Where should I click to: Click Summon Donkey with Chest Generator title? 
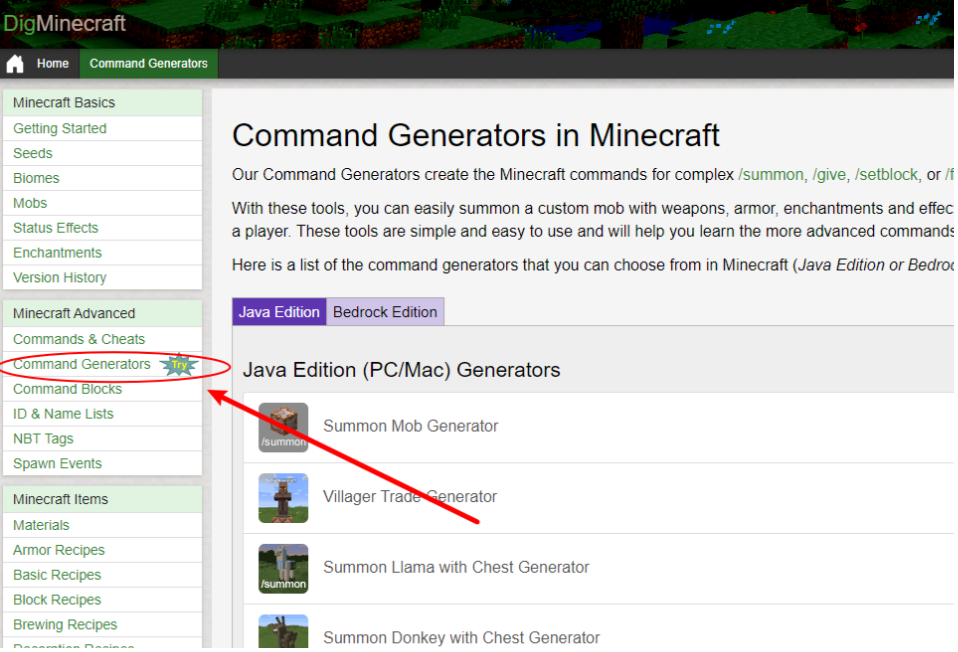[461, 638]
